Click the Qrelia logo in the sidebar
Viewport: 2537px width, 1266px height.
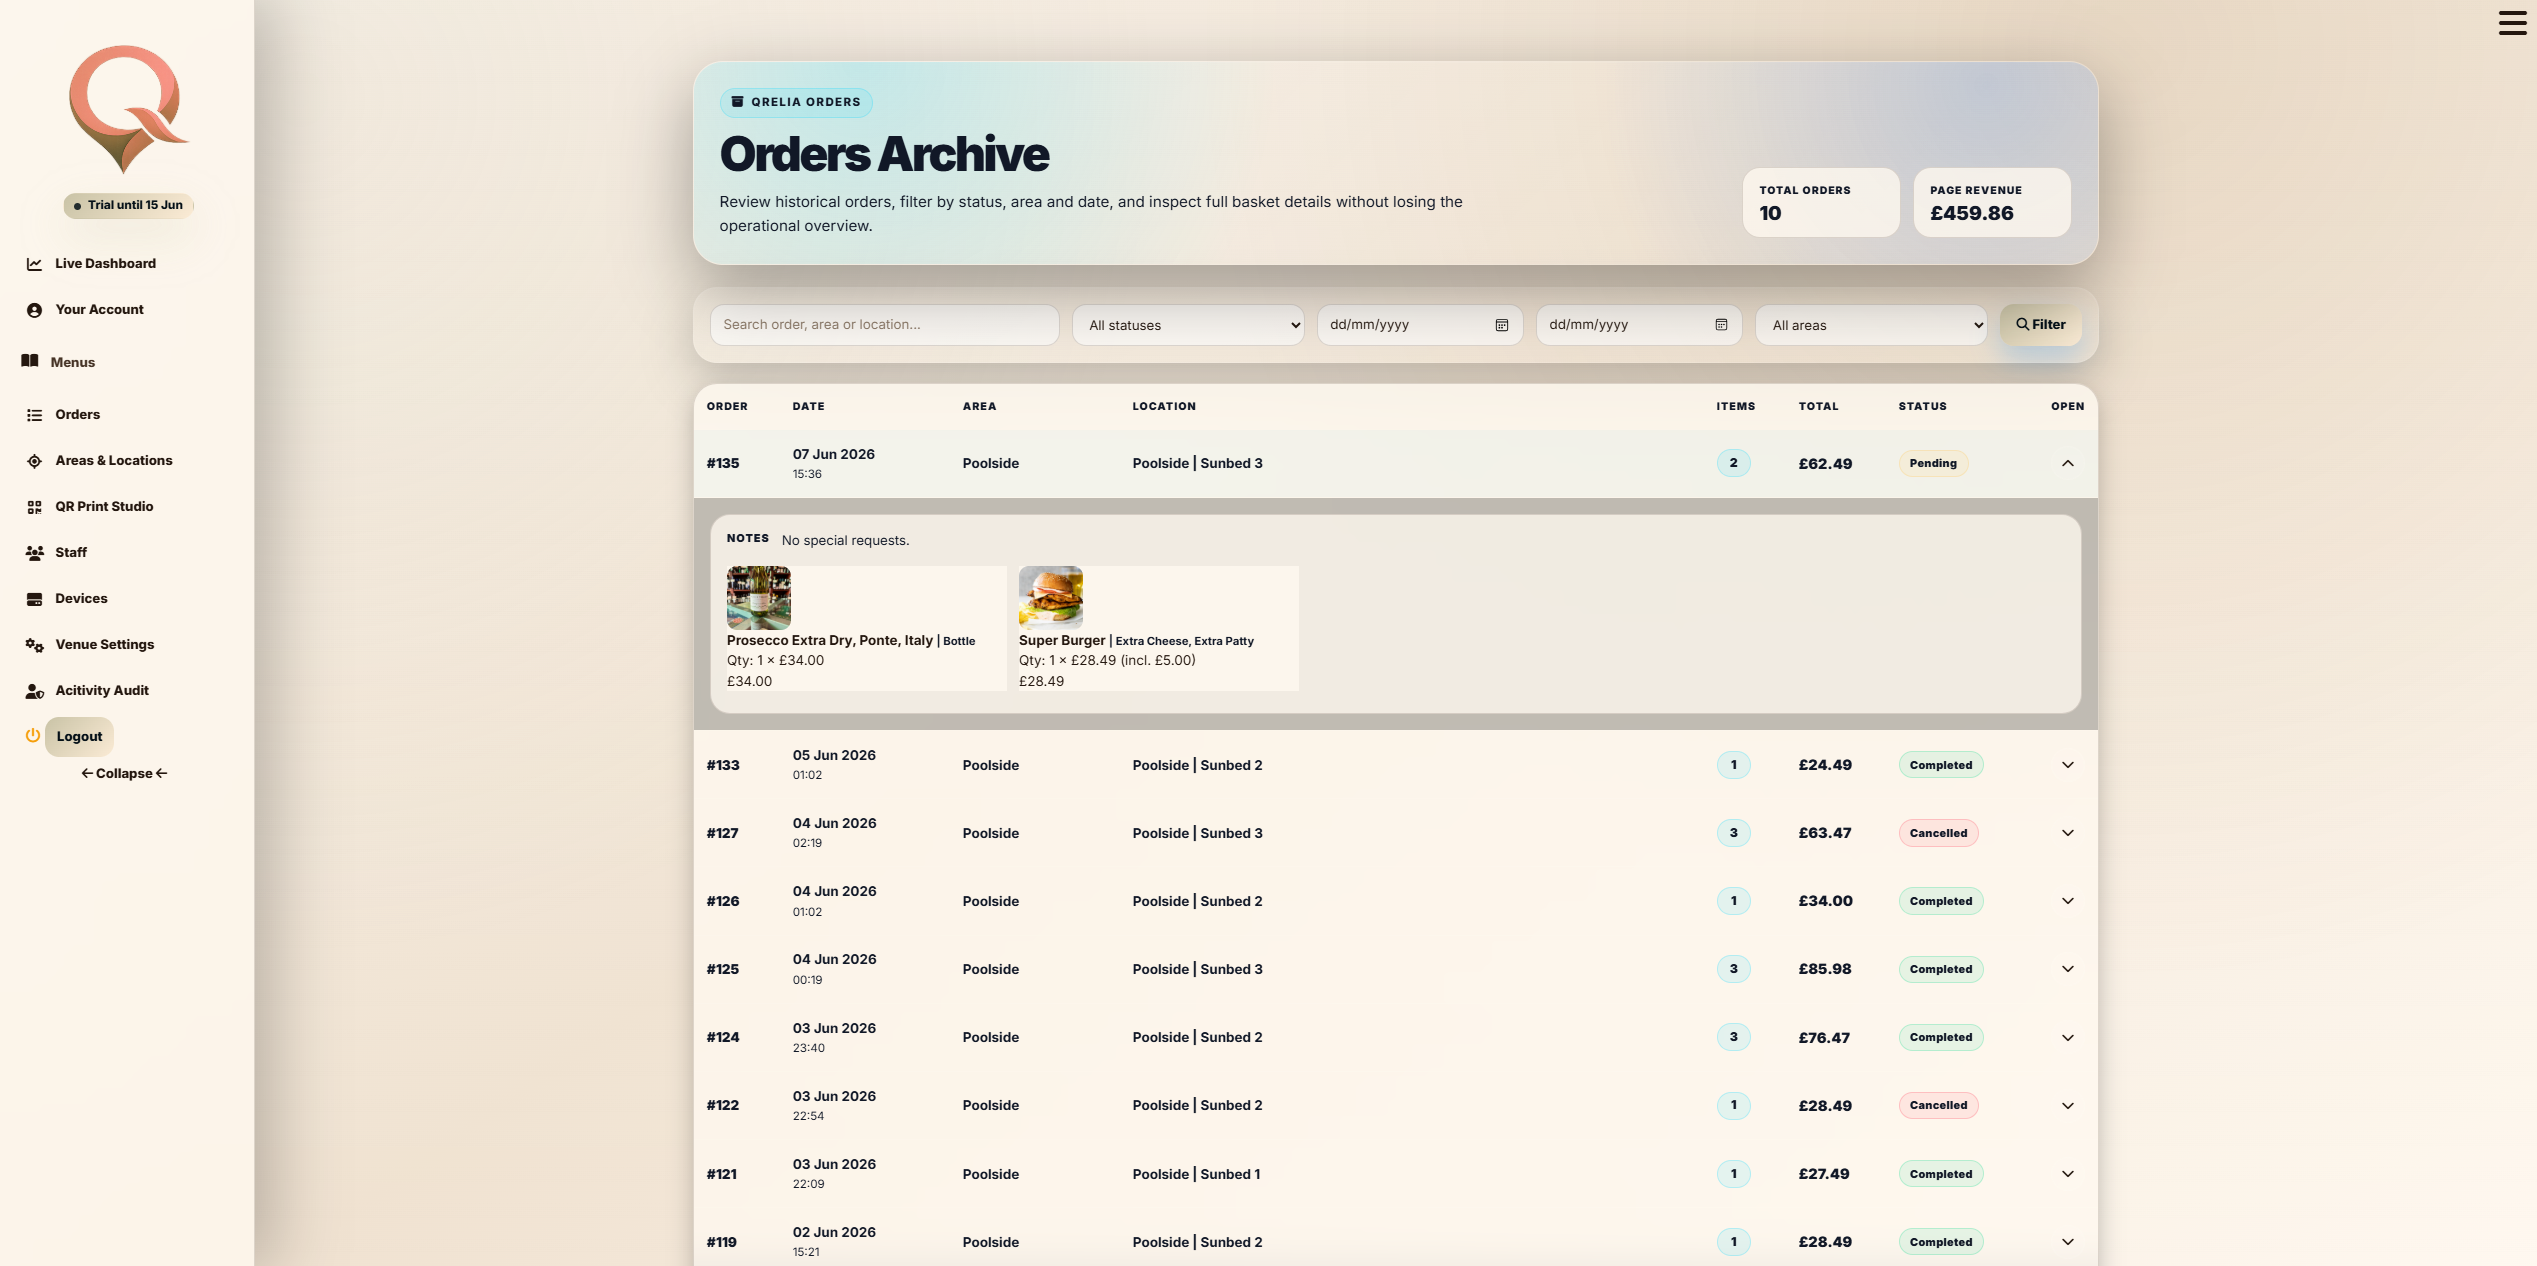pyautogui.click(x=128, y=109)
